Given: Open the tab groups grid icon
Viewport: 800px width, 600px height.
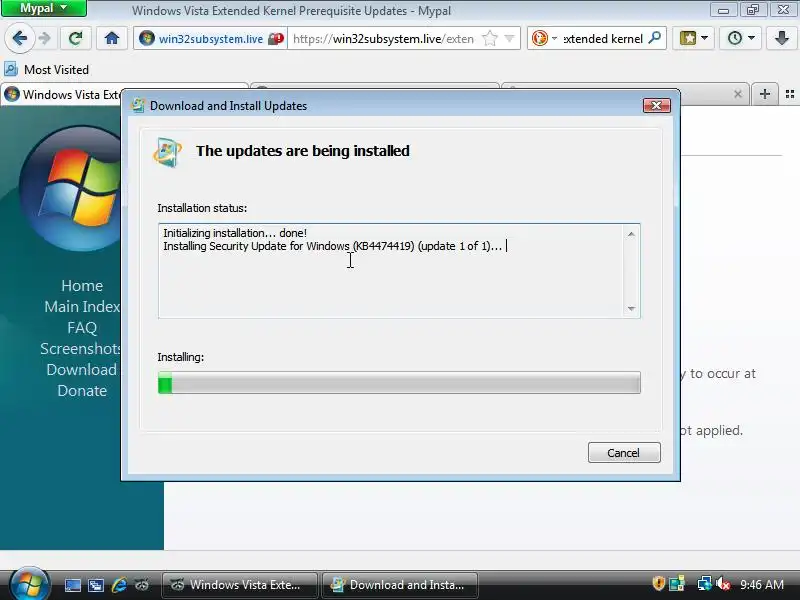Looking at the screenshot, I should [x=790, y=94].
